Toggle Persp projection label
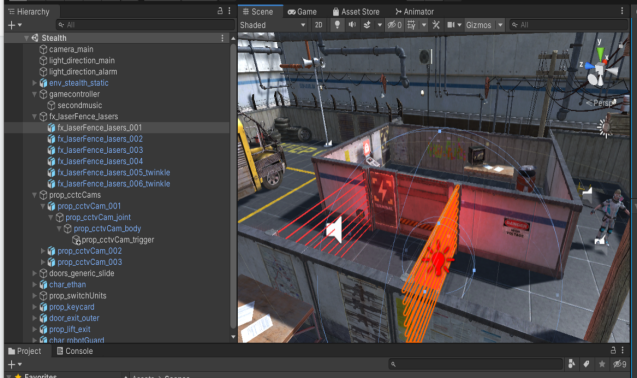637x378 pixels. 601,103
